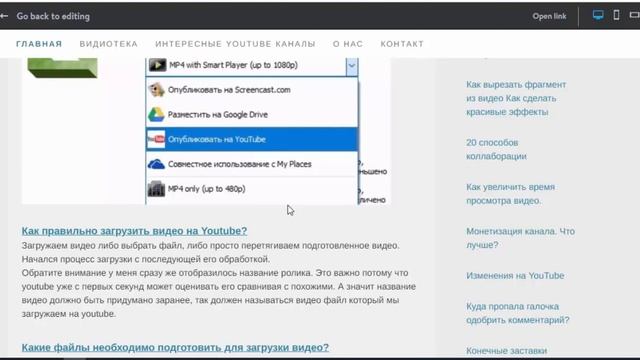Open the ГЛАВНАЯ navigation tab

[39, 44]
